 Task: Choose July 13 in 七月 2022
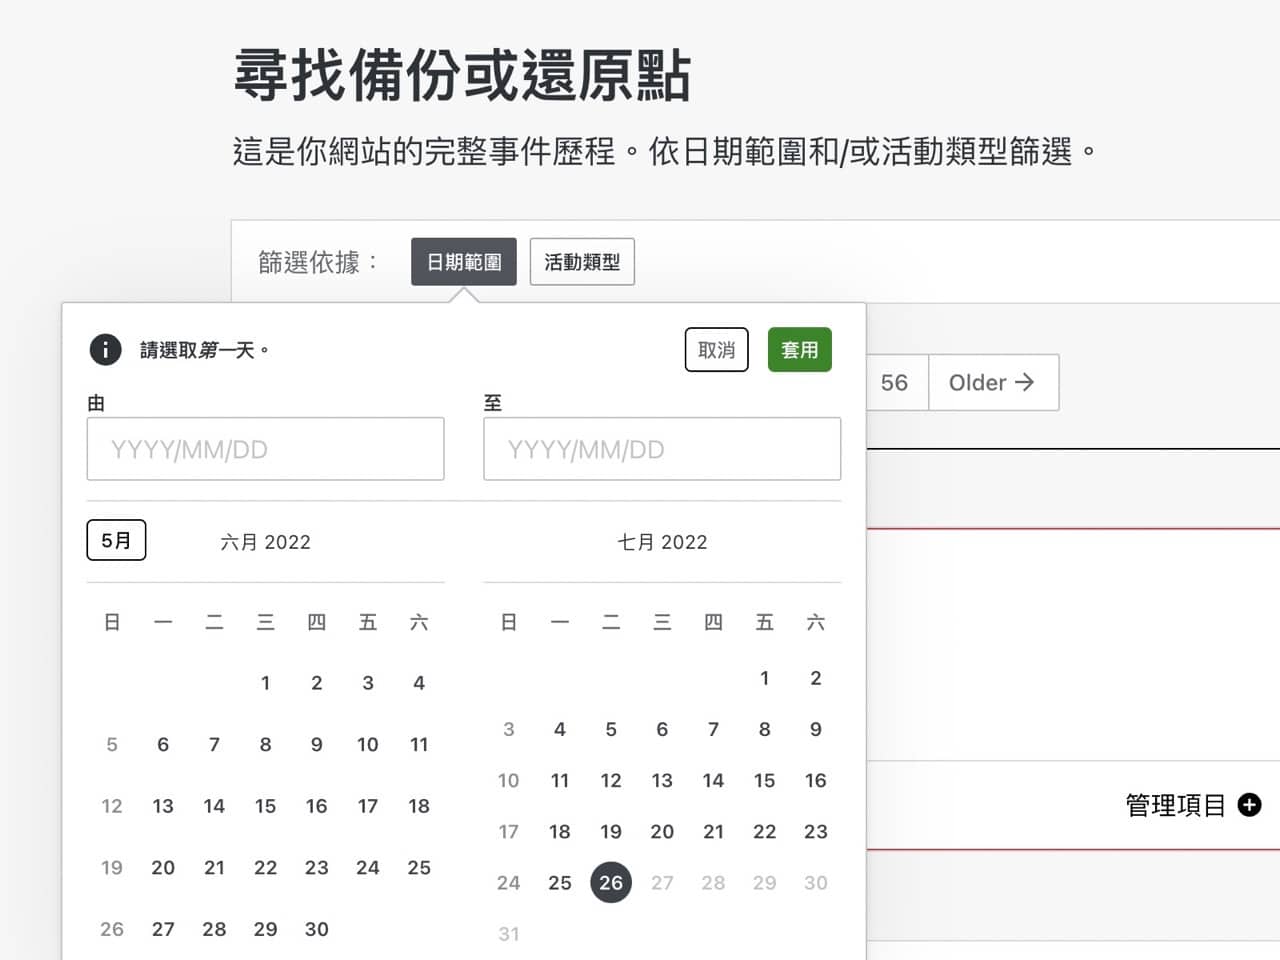pos(662,780)
